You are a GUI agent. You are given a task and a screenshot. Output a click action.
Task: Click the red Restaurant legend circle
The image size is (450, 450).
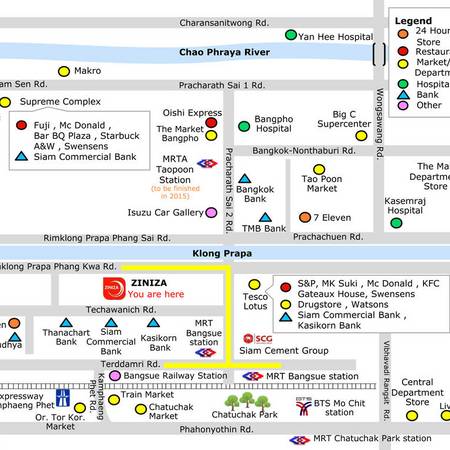click(x=403, y=51)
